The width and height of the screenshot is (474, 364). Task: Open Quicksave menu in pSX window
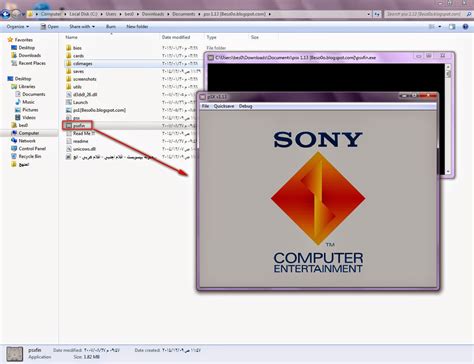224,106
